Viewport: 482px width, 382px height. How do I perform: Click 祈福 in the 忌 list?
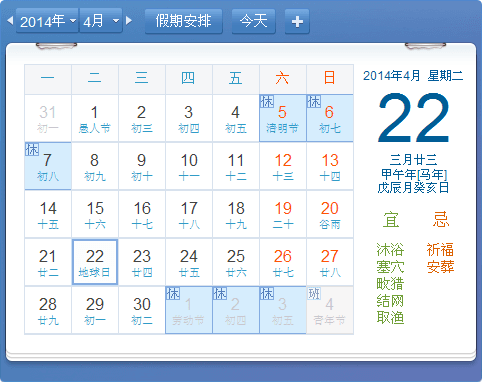point(440,249)
